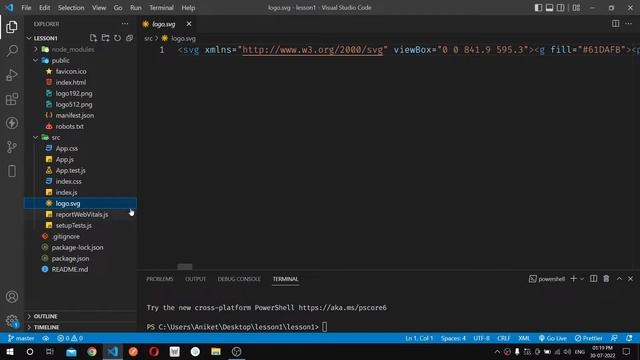
Task: Open Customize Layout icon
Action: tap(576, 7)
